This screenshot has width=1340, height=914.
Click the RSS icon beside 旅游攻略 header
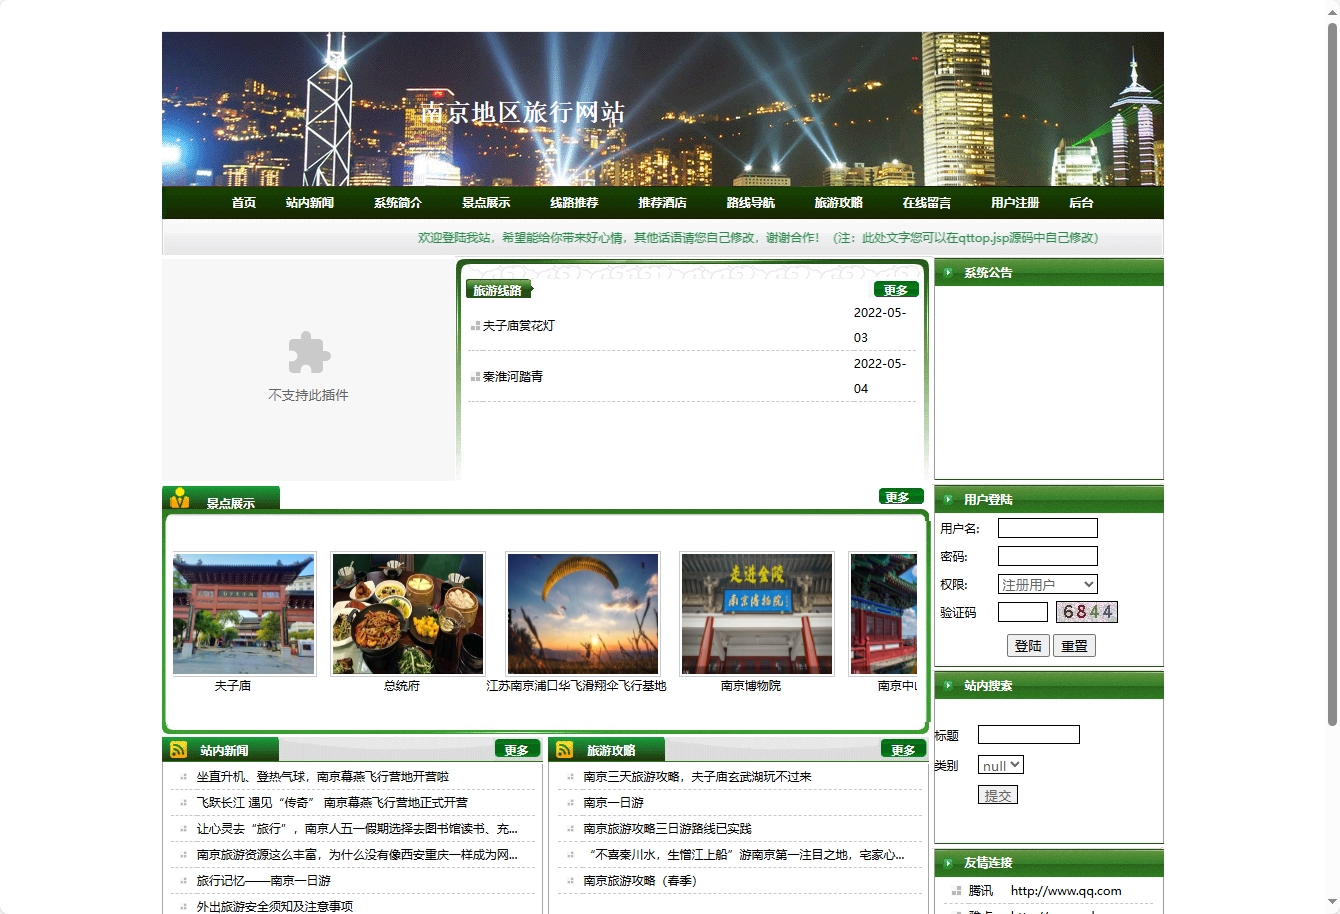point(566,748)
